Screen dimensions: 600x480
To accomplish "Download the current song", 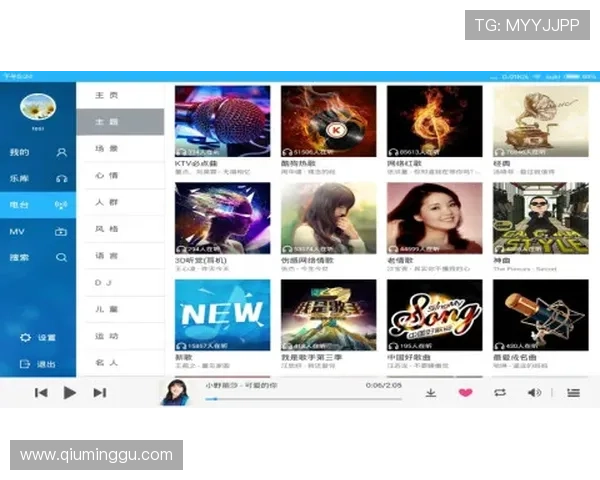I will [431, 393].
